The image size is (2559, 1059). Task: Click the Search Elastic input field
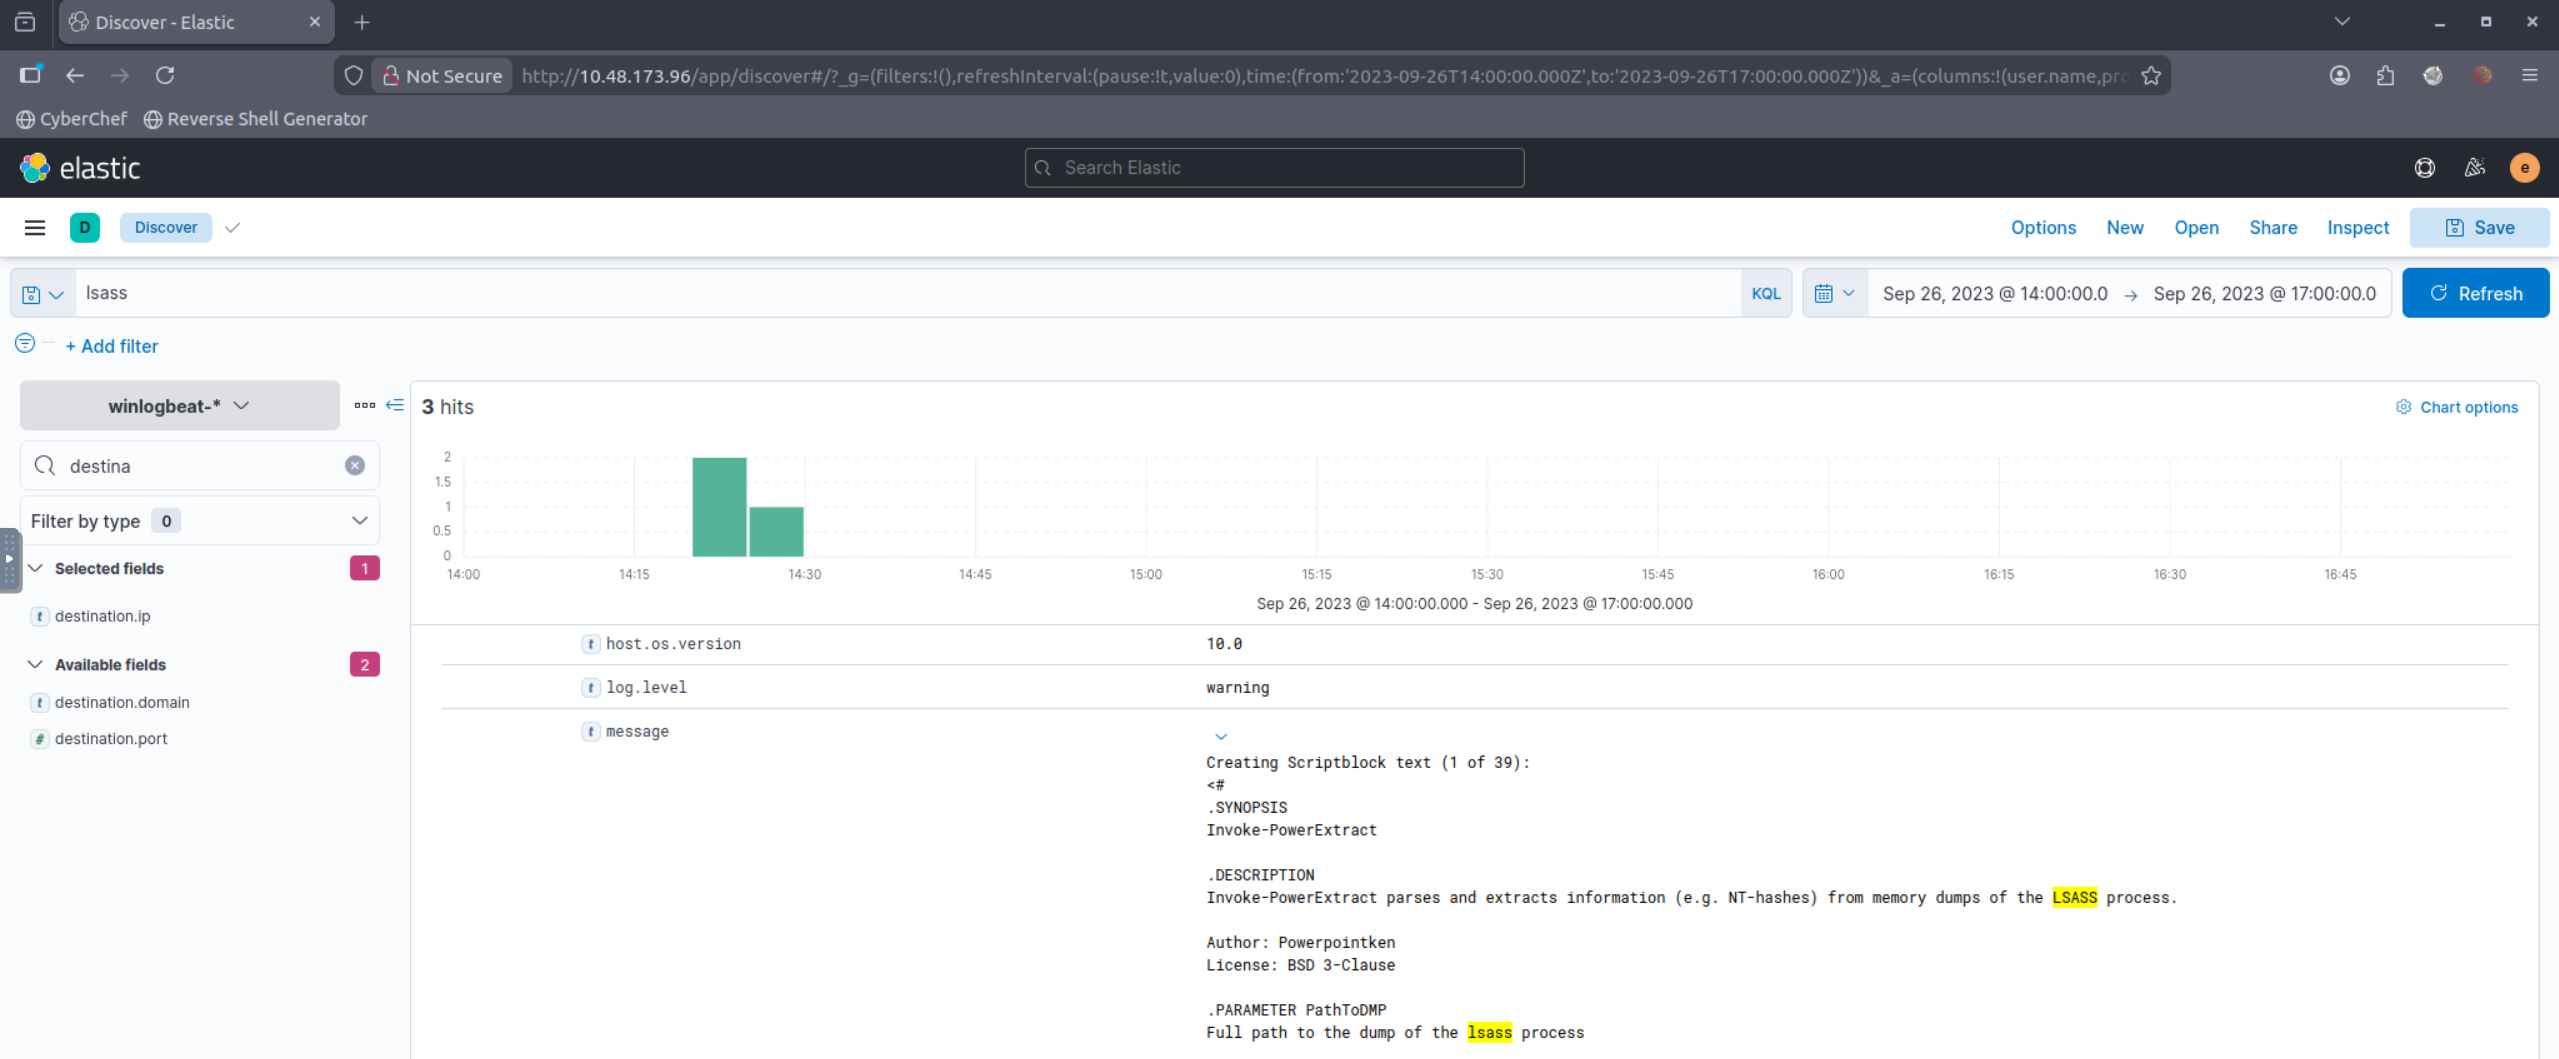(1274, 168)
